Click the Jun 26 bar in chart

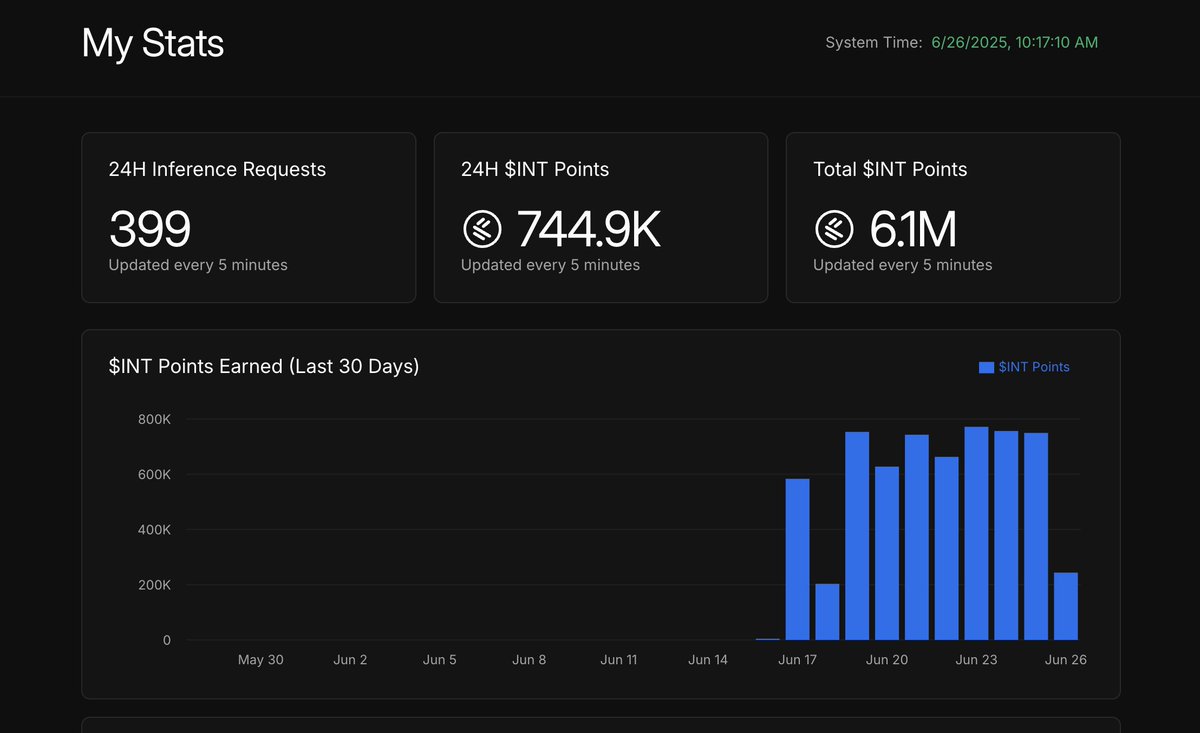pyautogui.click(x=1066, y=606)
